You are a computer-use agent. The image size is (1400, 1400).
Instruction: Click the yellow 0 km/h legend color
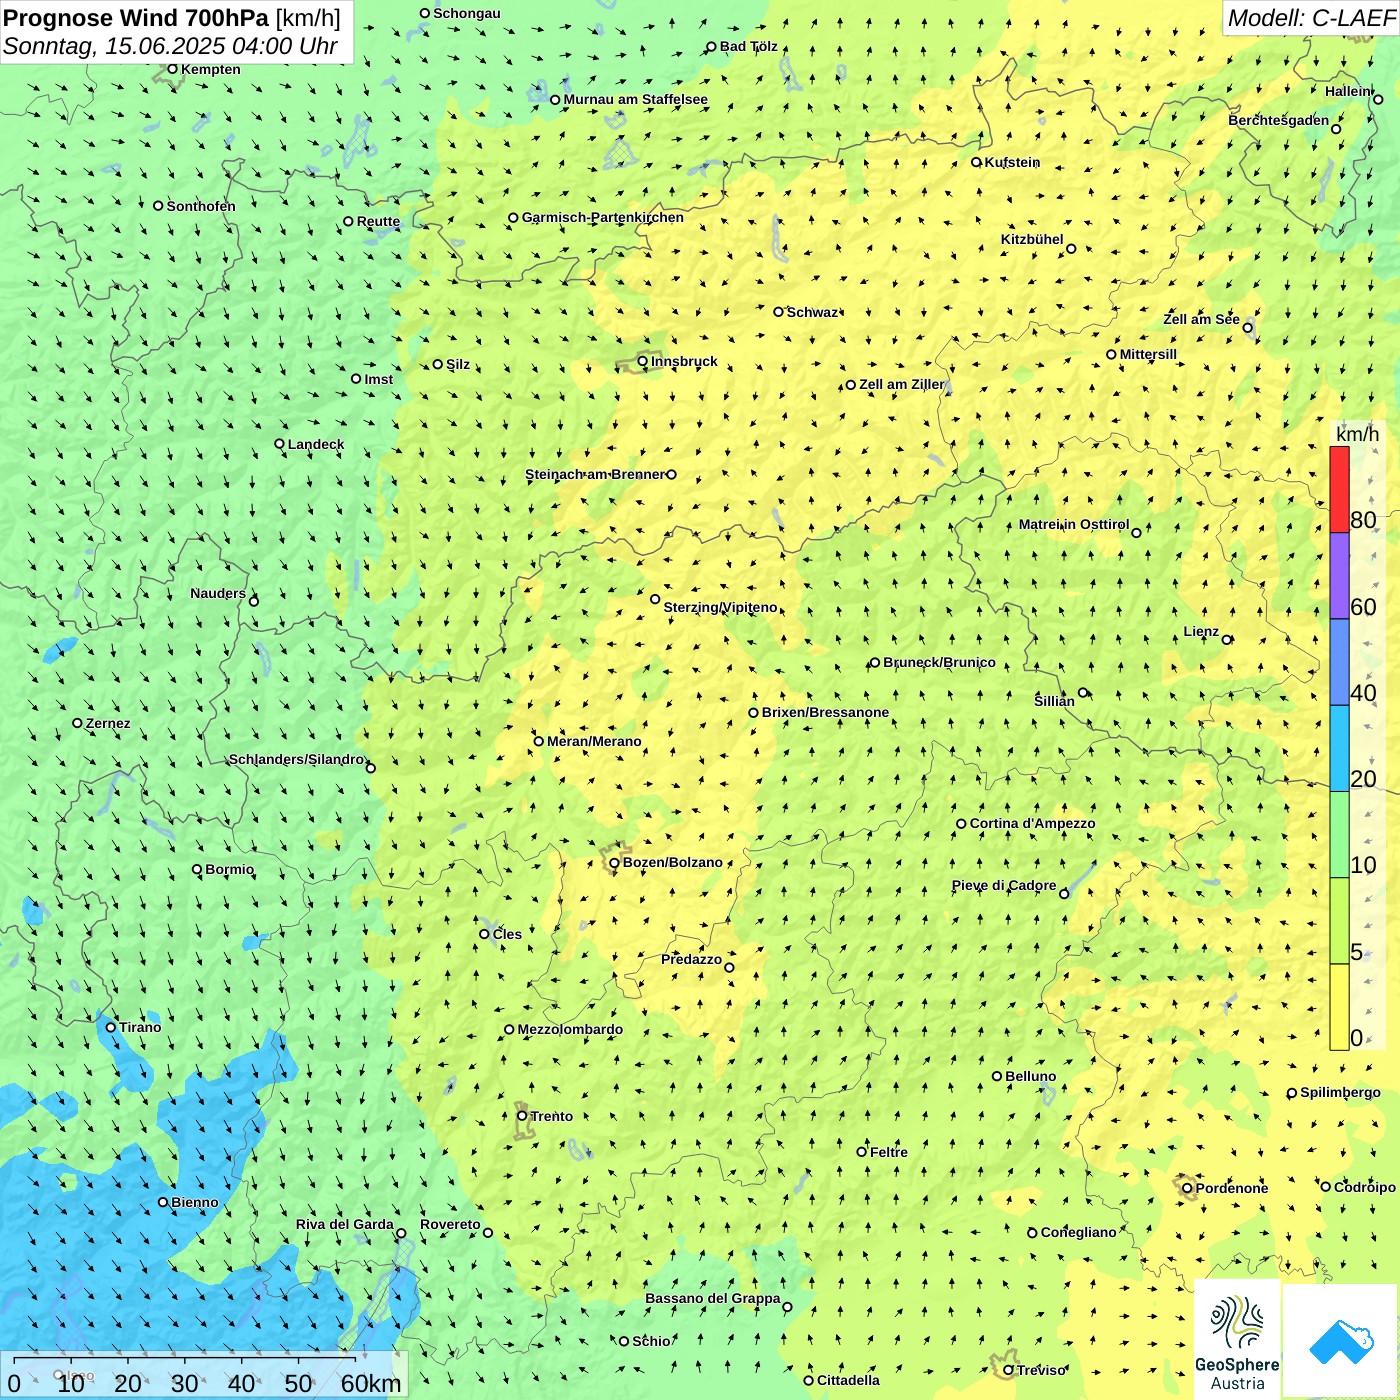pyautogui.click(x=1339, y=1007)
